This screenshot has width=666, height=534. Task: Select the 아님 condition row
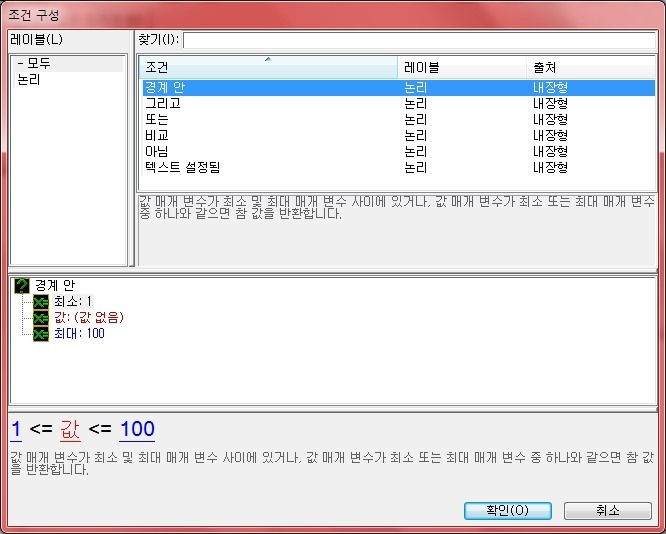point(398,151)
